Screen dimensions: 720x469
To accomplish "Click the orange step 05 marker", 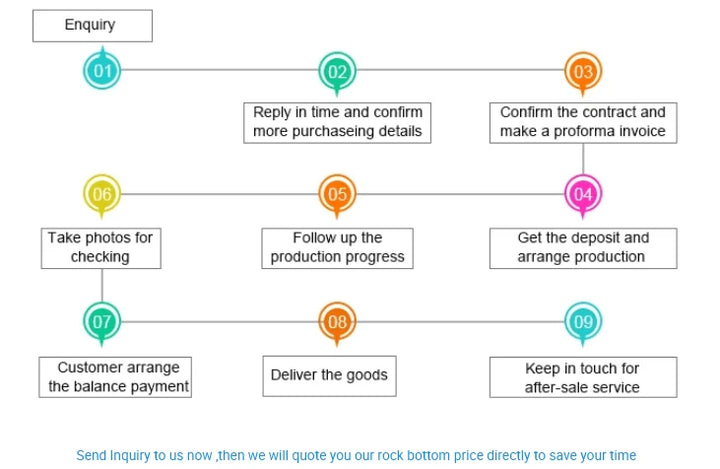I will [x=337, y=194].
